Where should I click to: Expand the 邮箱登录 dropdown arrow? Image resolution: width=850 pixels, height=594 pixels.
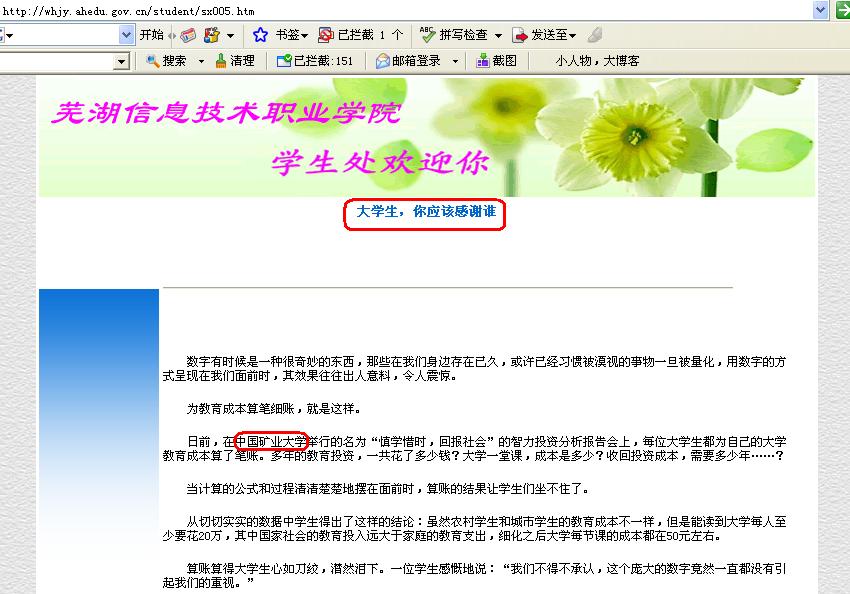[455, 61]
